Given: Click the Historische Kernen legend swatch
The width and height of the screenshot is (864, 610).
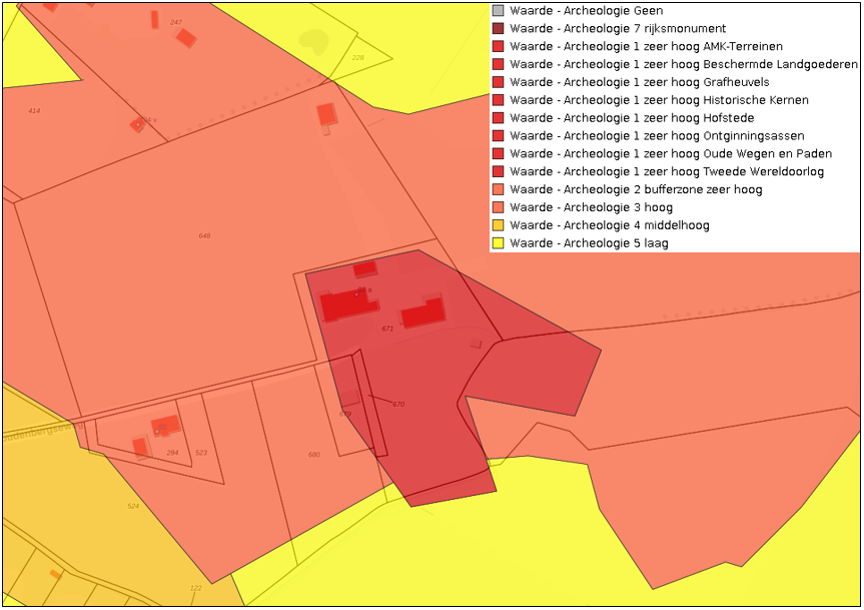Looking at the screenshot, I should 498,100.
